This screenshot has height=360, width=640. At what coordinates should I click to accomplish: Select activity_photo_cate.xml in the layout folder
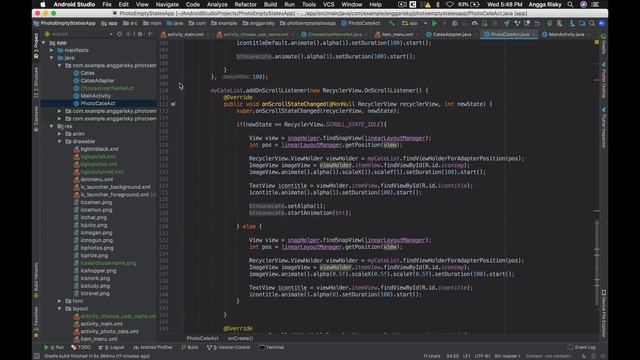[109, 331]
